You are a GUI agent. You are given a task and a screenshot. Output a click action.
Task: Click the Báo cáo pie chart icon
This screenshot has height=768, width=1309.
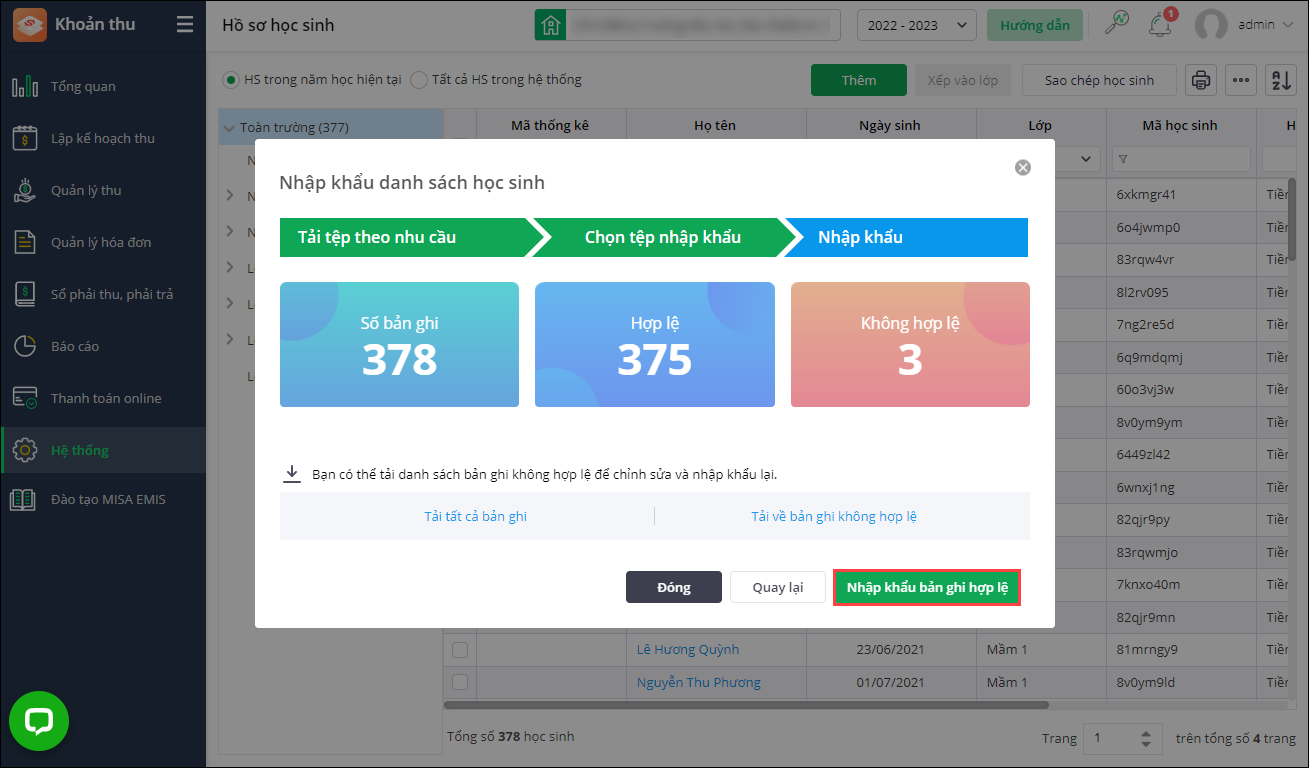coord(25,346)
